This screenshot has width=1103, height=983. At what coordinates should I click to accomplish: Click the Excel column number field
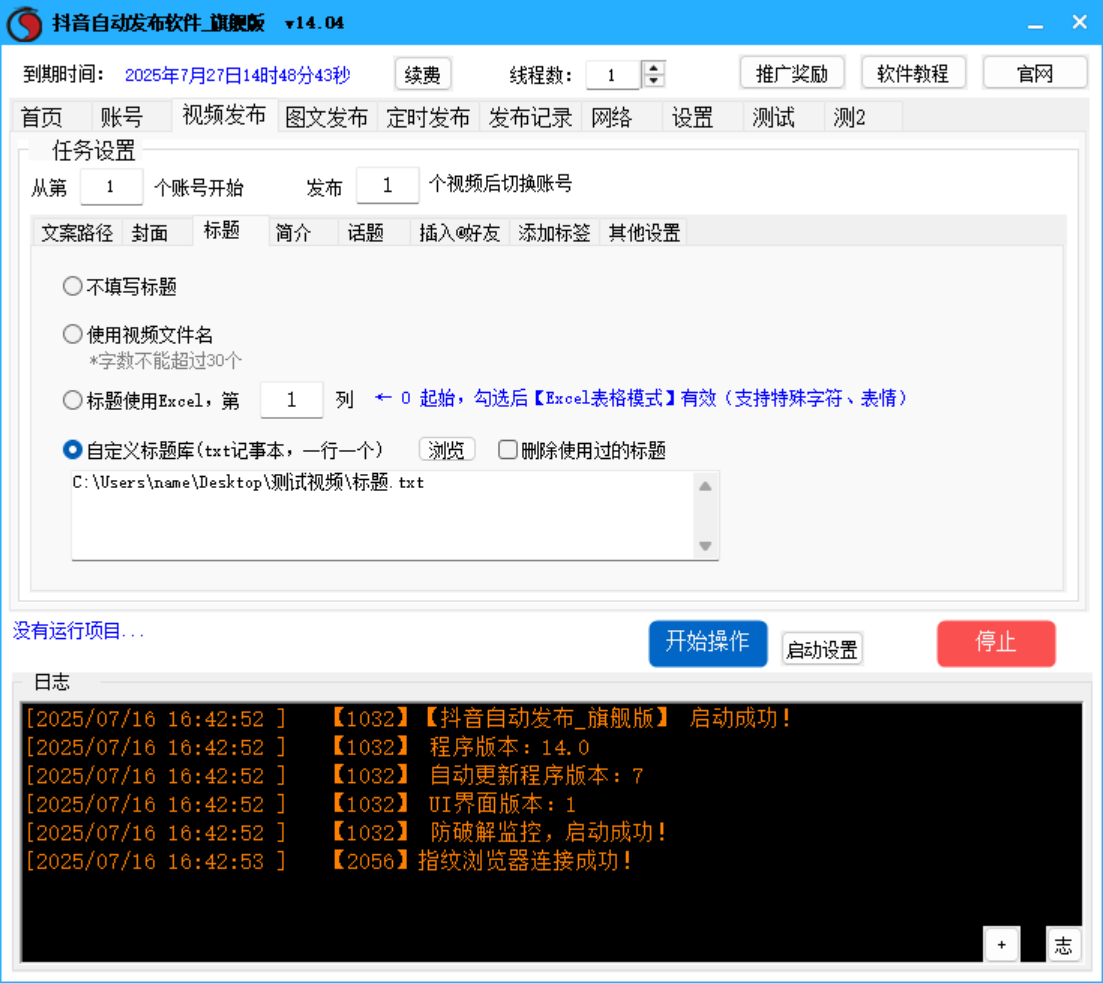click(x=291, y=400)
